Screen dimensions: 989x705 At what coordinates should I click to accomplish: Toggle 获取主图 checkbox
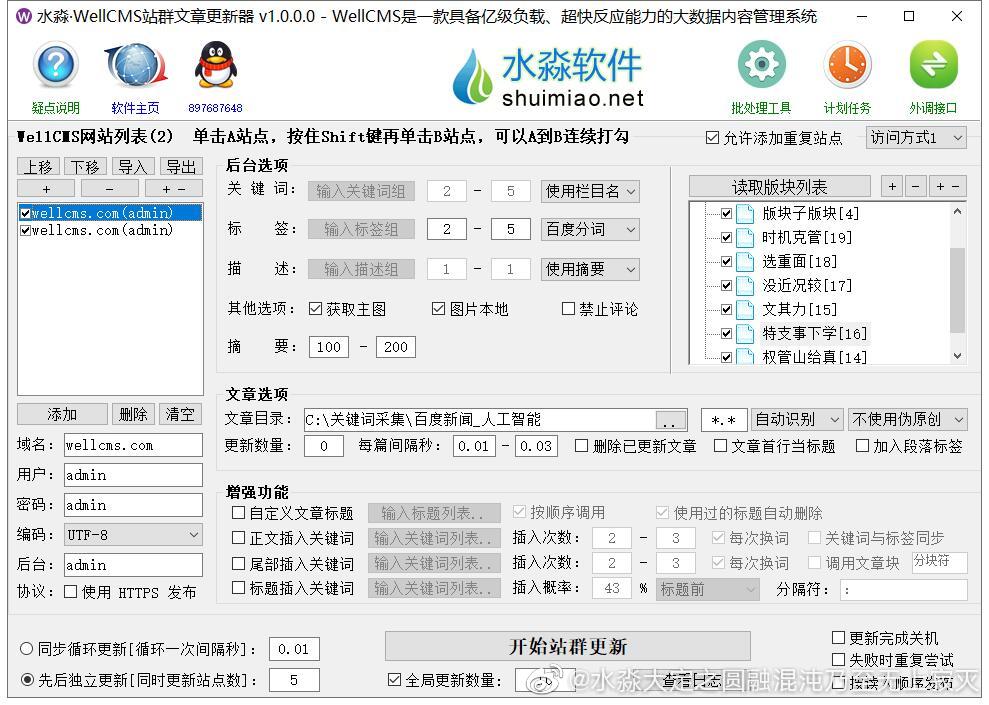pos(315,309)
